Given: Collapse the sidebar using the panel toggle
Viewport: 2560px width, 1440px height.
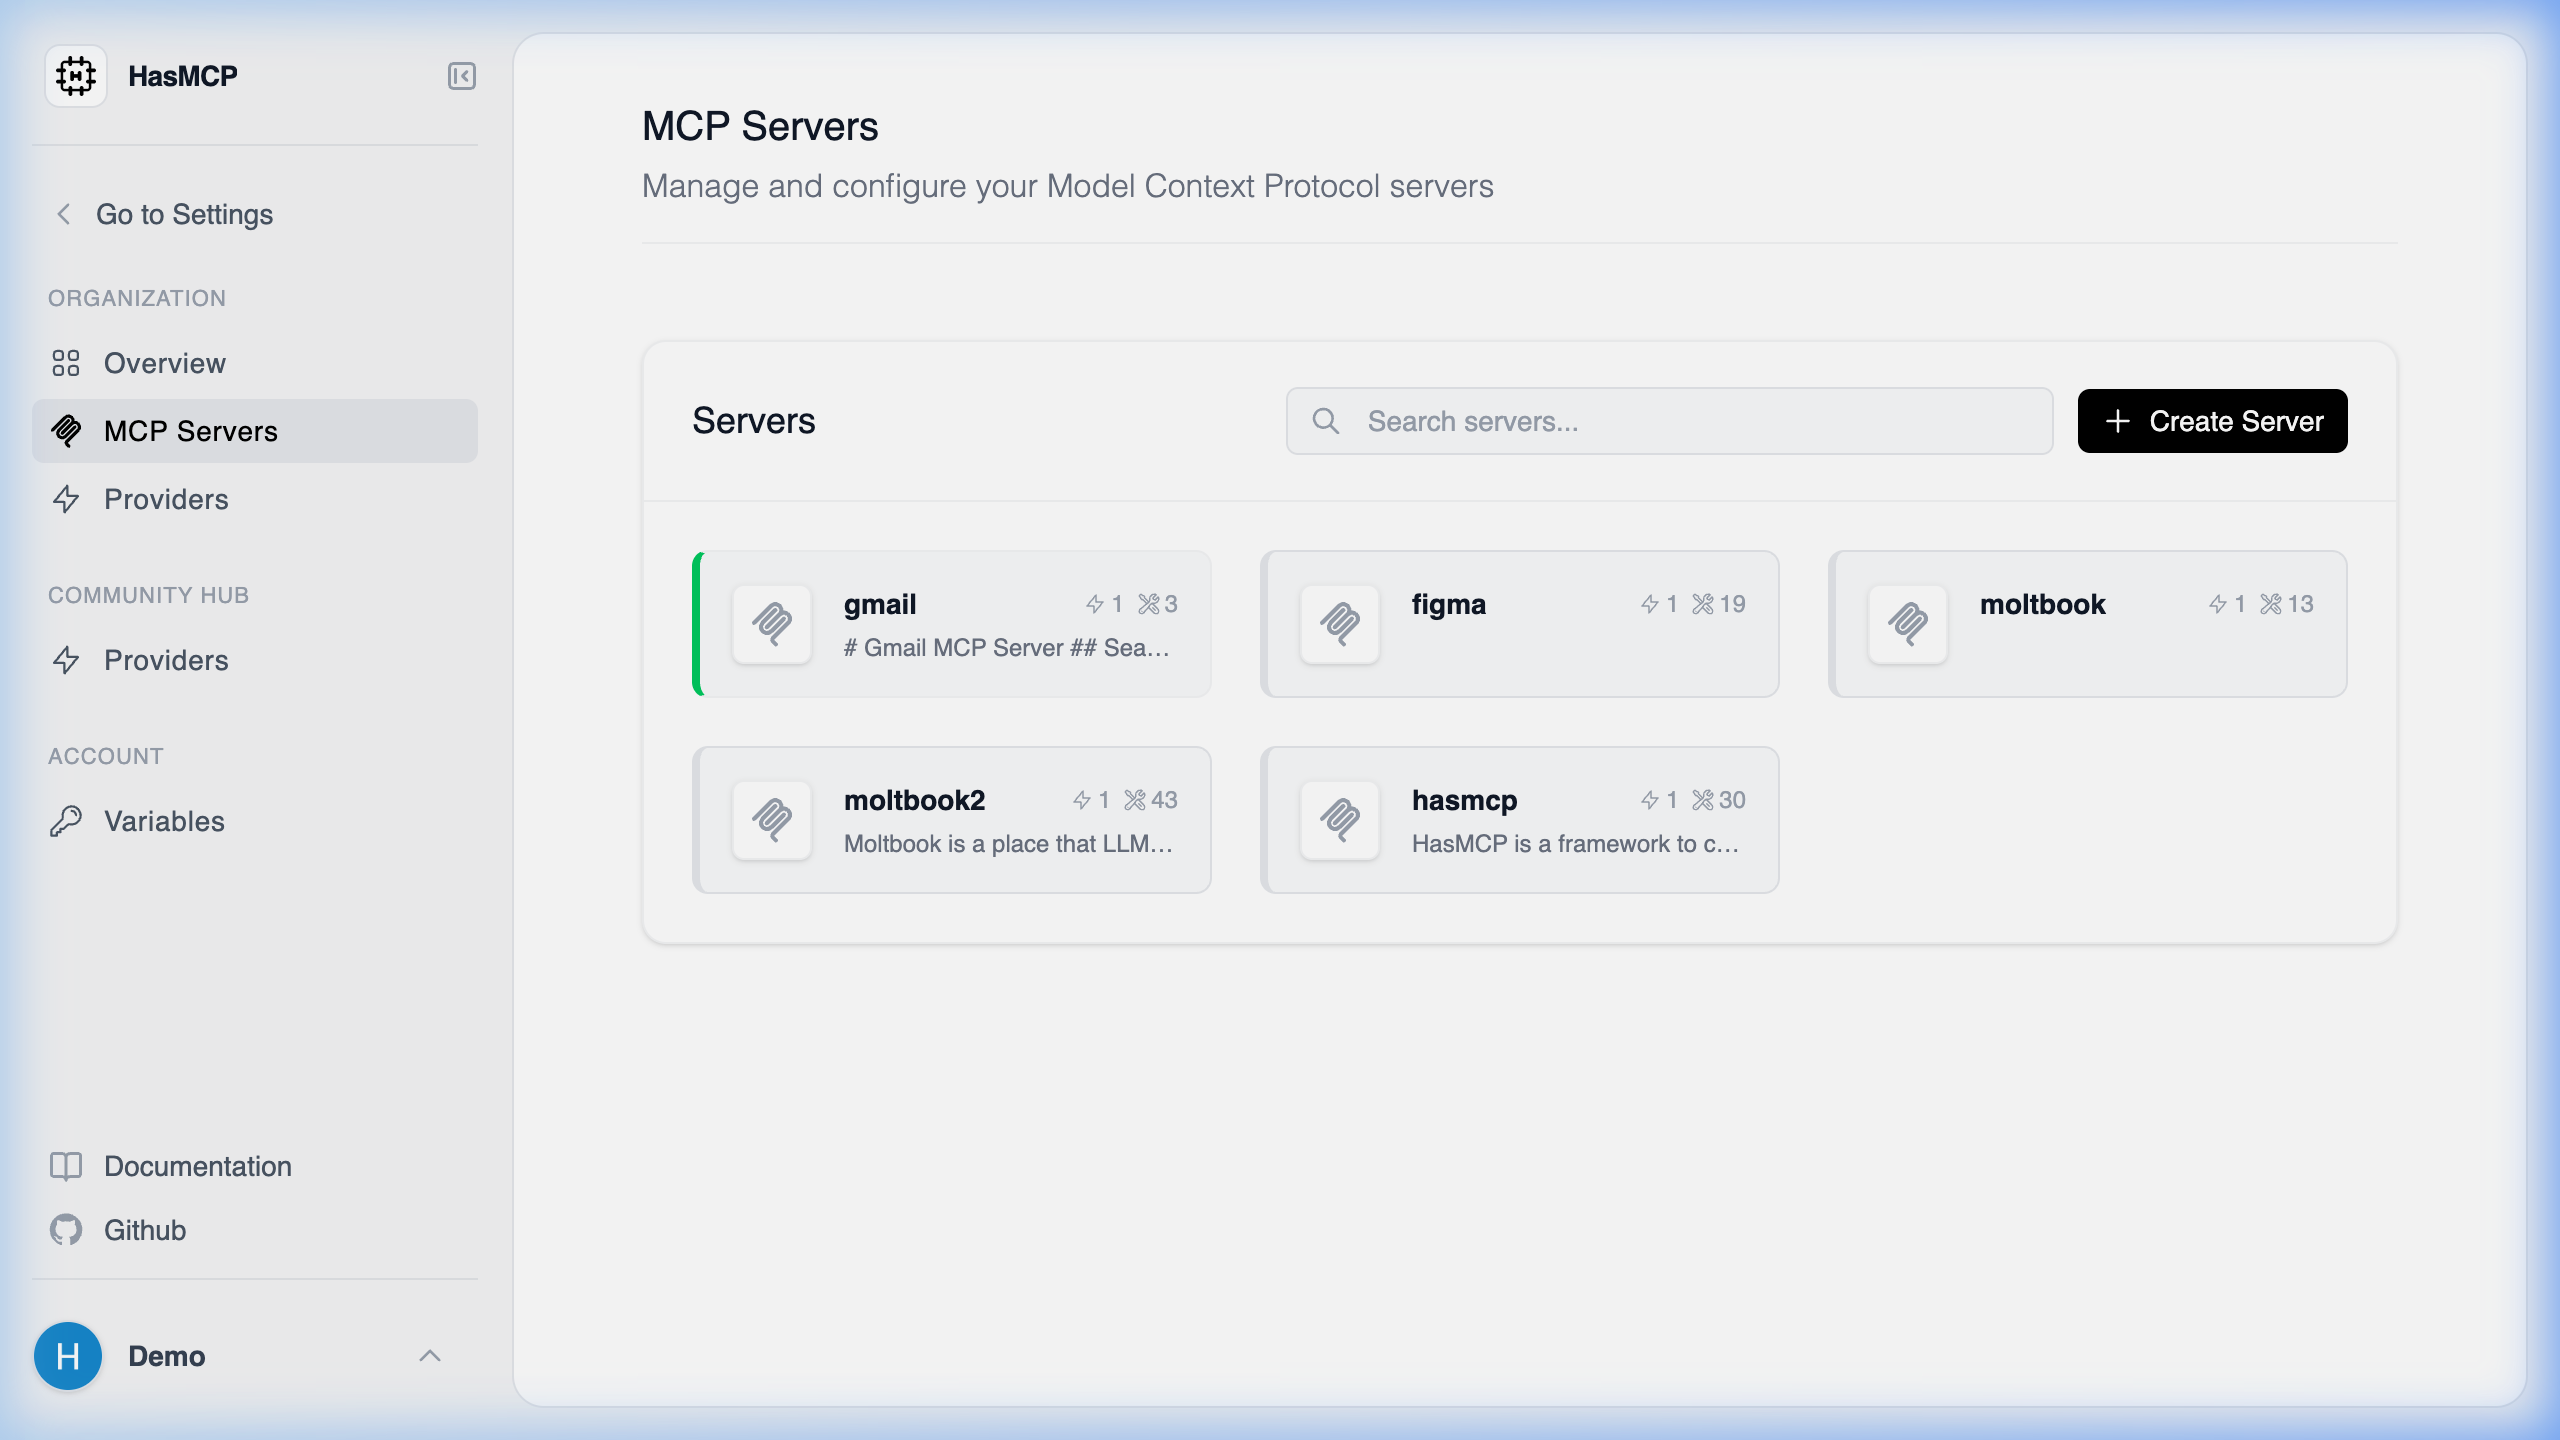Looking at the screenshot, I should click(461, 76).
